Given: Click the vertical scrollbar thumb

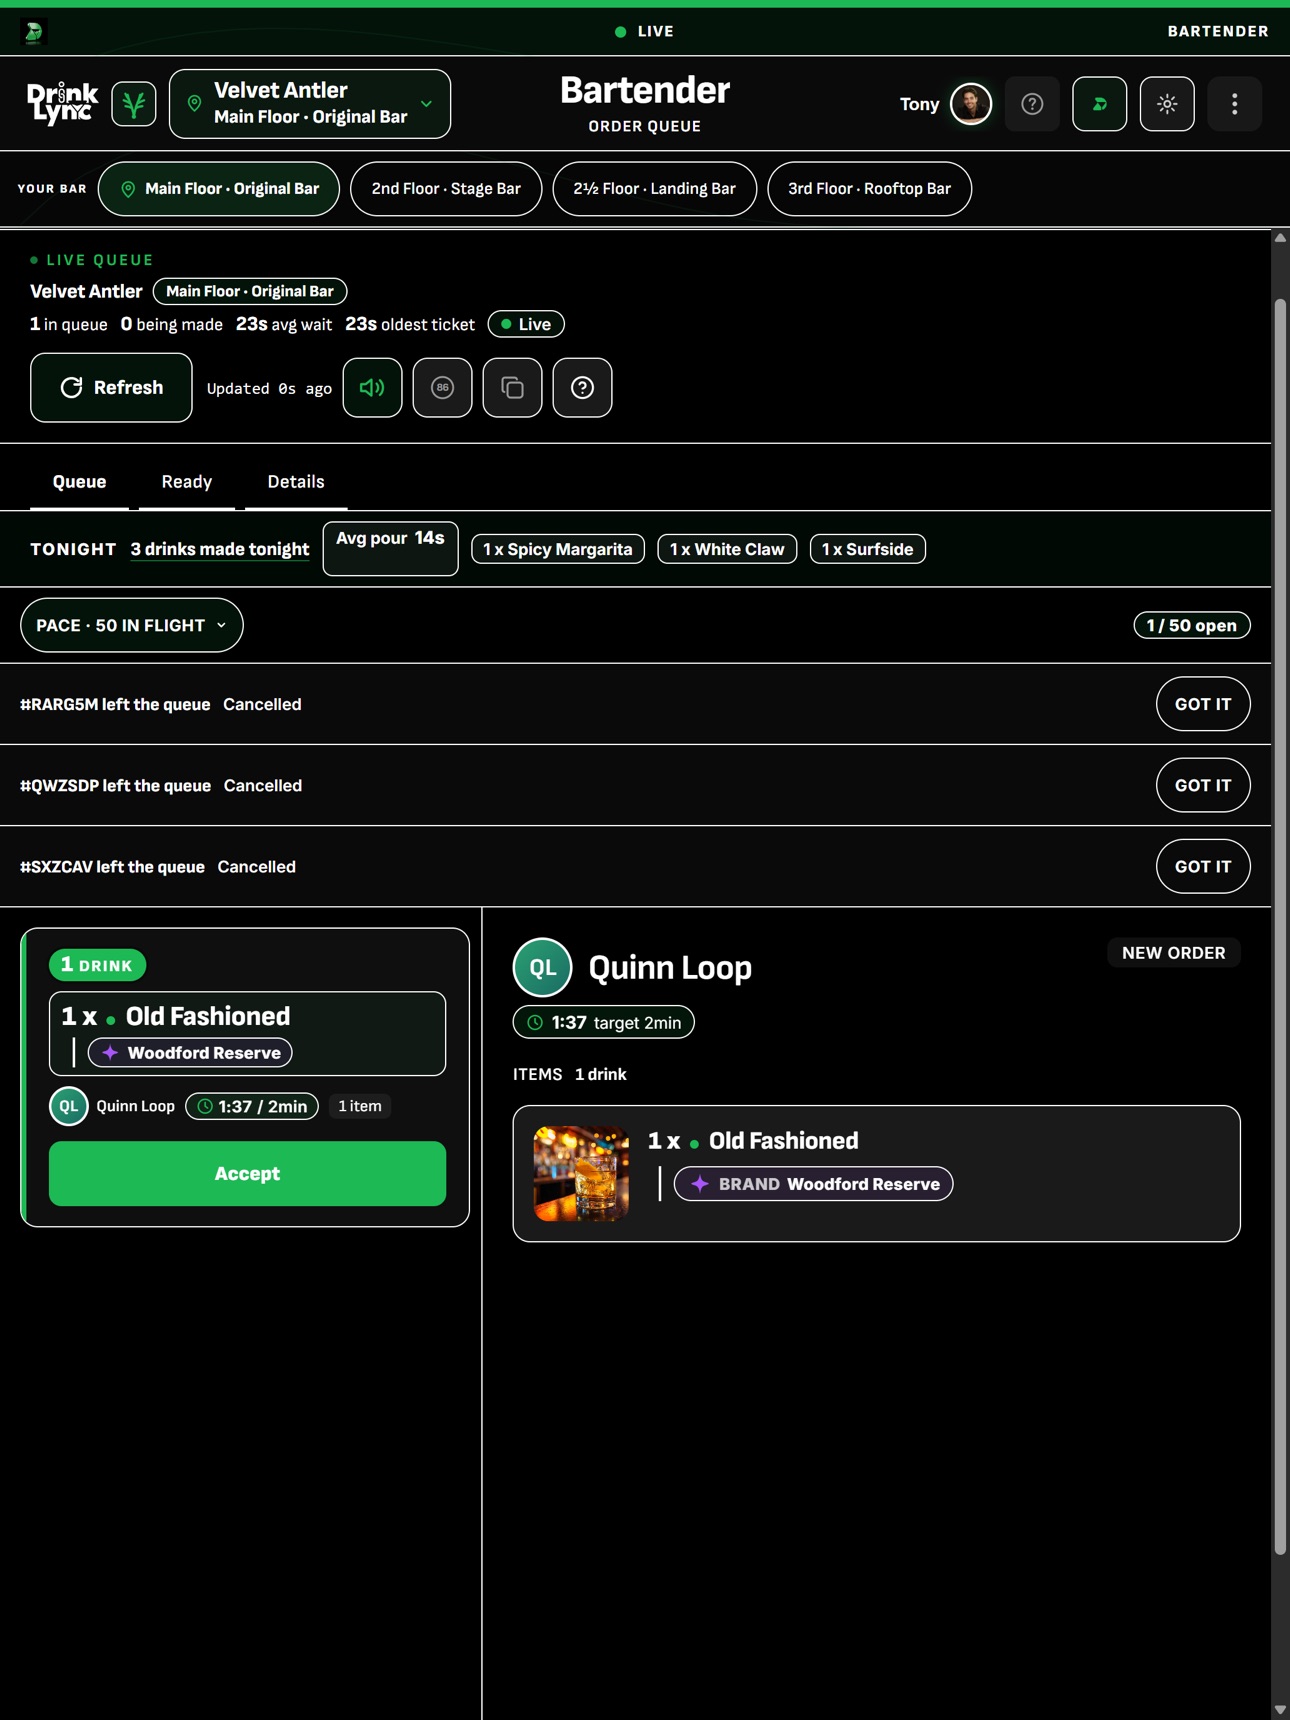Looking at the screenshot, I should tap(1280, 925).
